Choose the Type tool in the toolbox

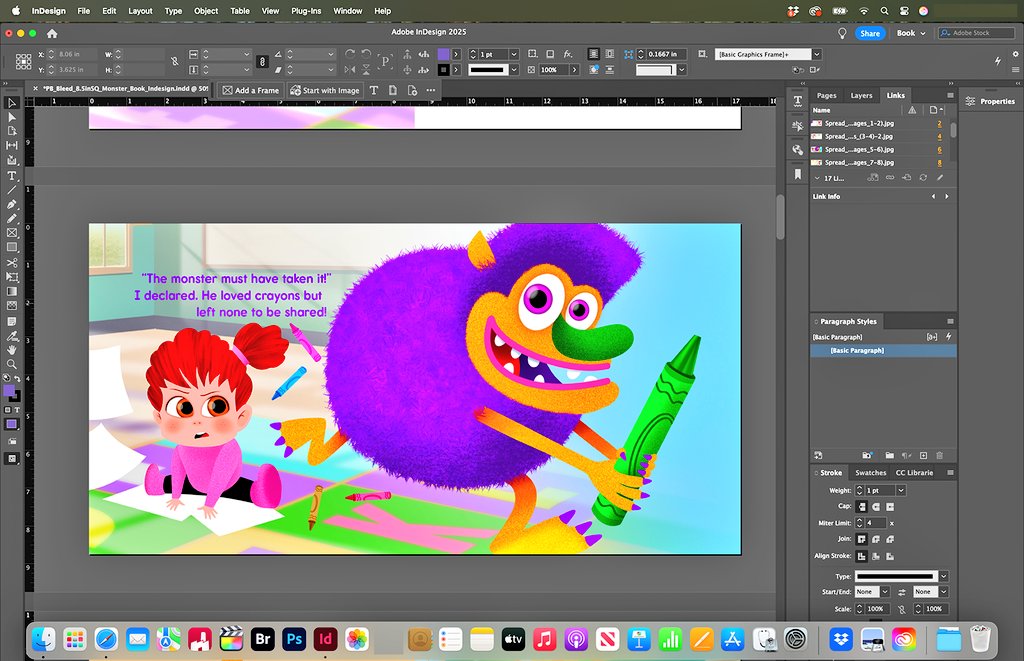12,176
